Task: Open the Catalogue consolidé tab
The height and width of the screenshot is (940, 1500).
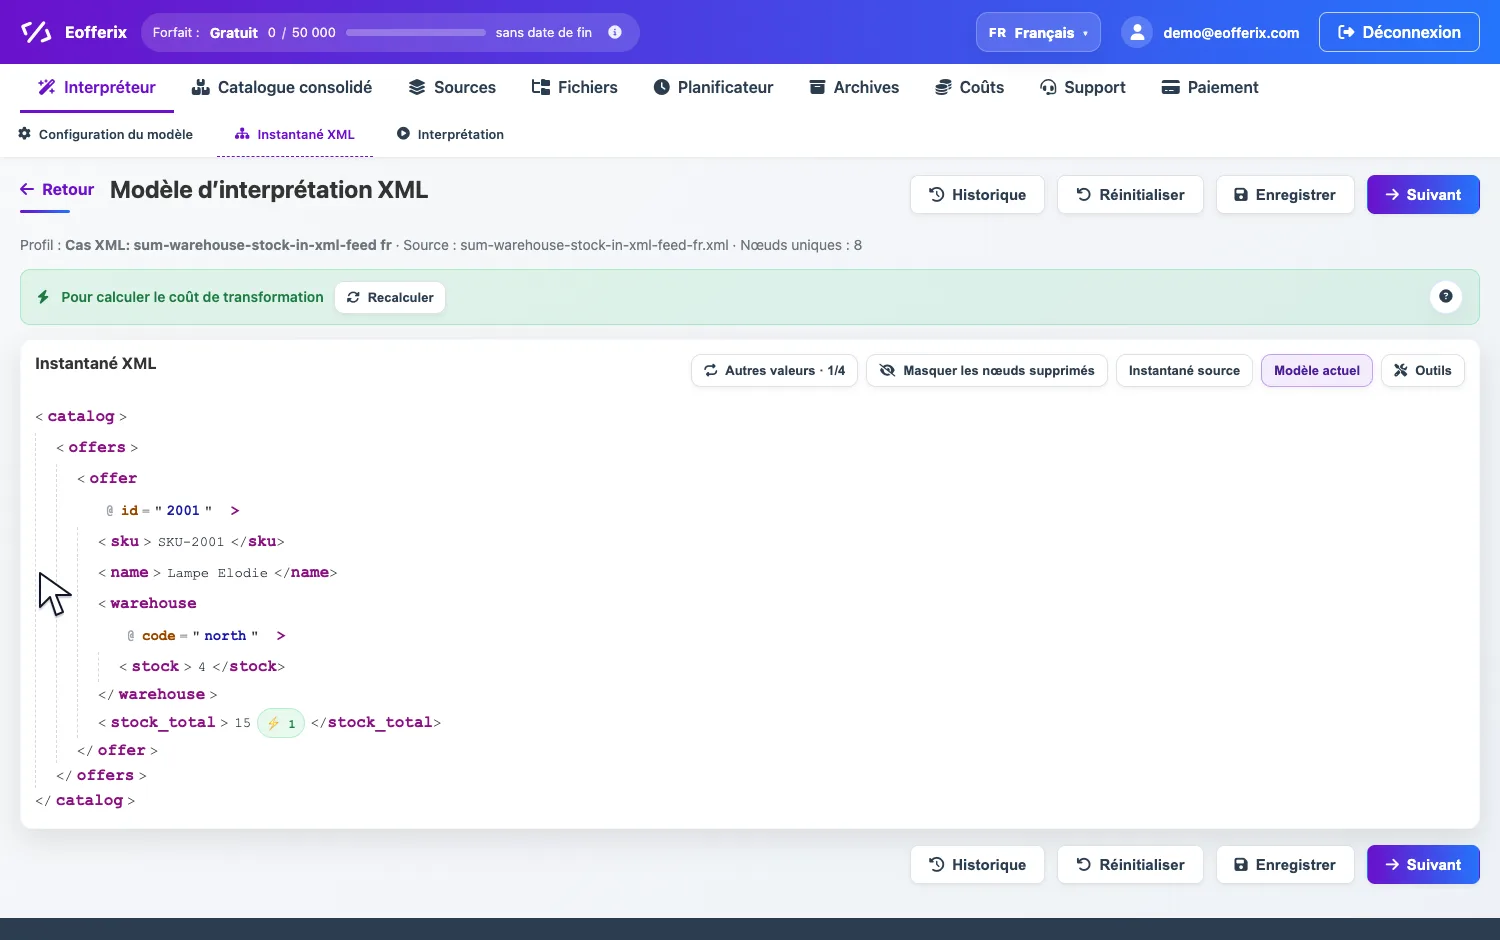Action: (282, 87)
